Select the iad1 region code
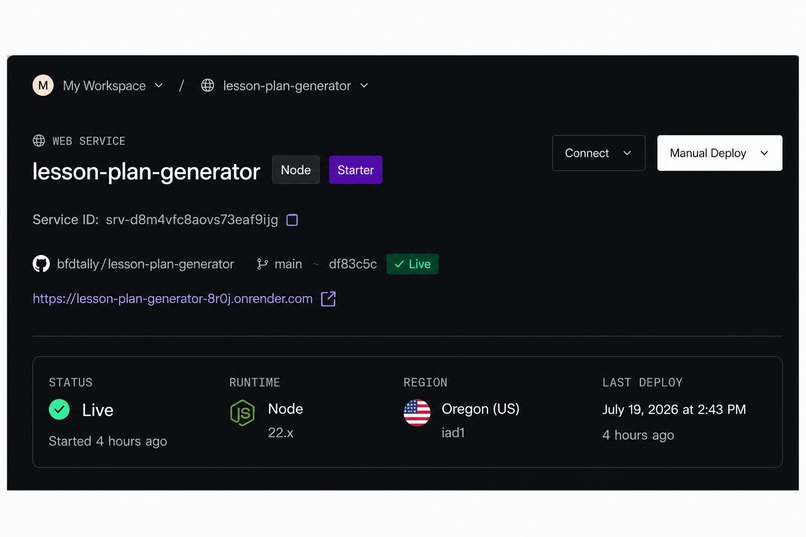The height and width of the screenshot is (537, 806). coord(453,433)
